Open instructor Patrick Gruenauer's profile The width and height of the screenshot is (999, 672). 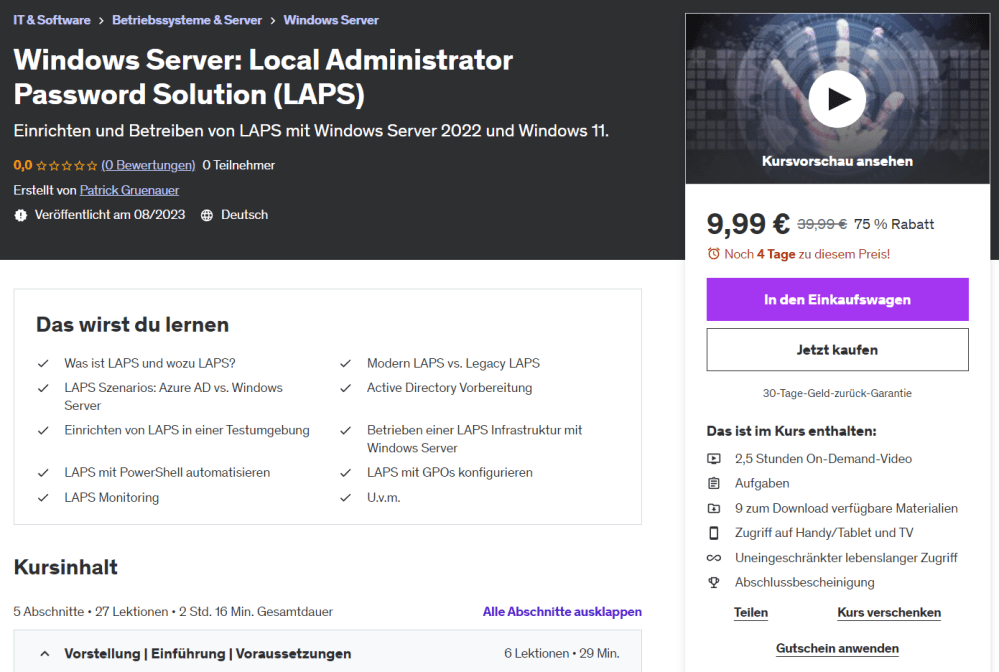[129, 190]
